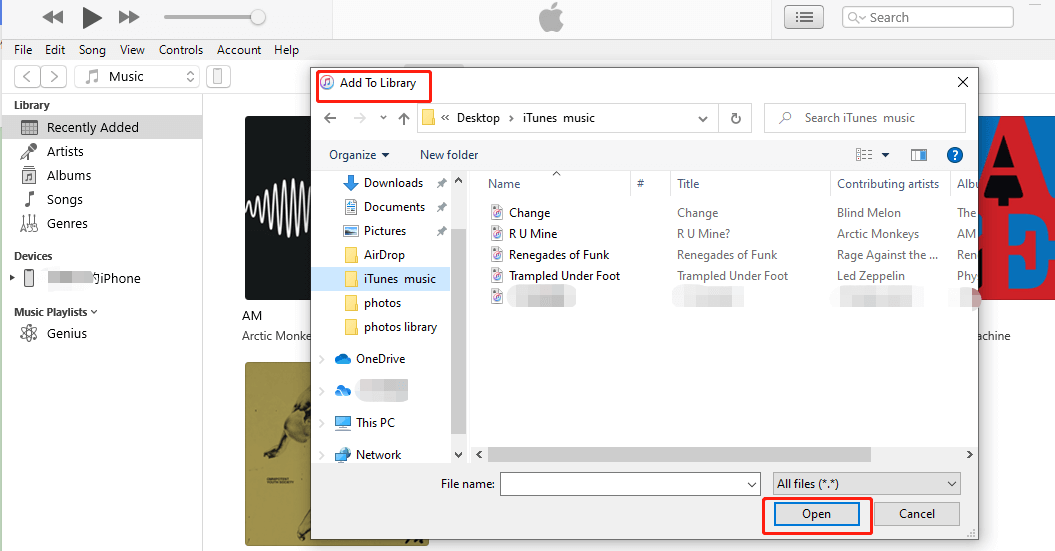Open the list view icon beside Search
1055x551 pixels.
click(x=804, y=17)
